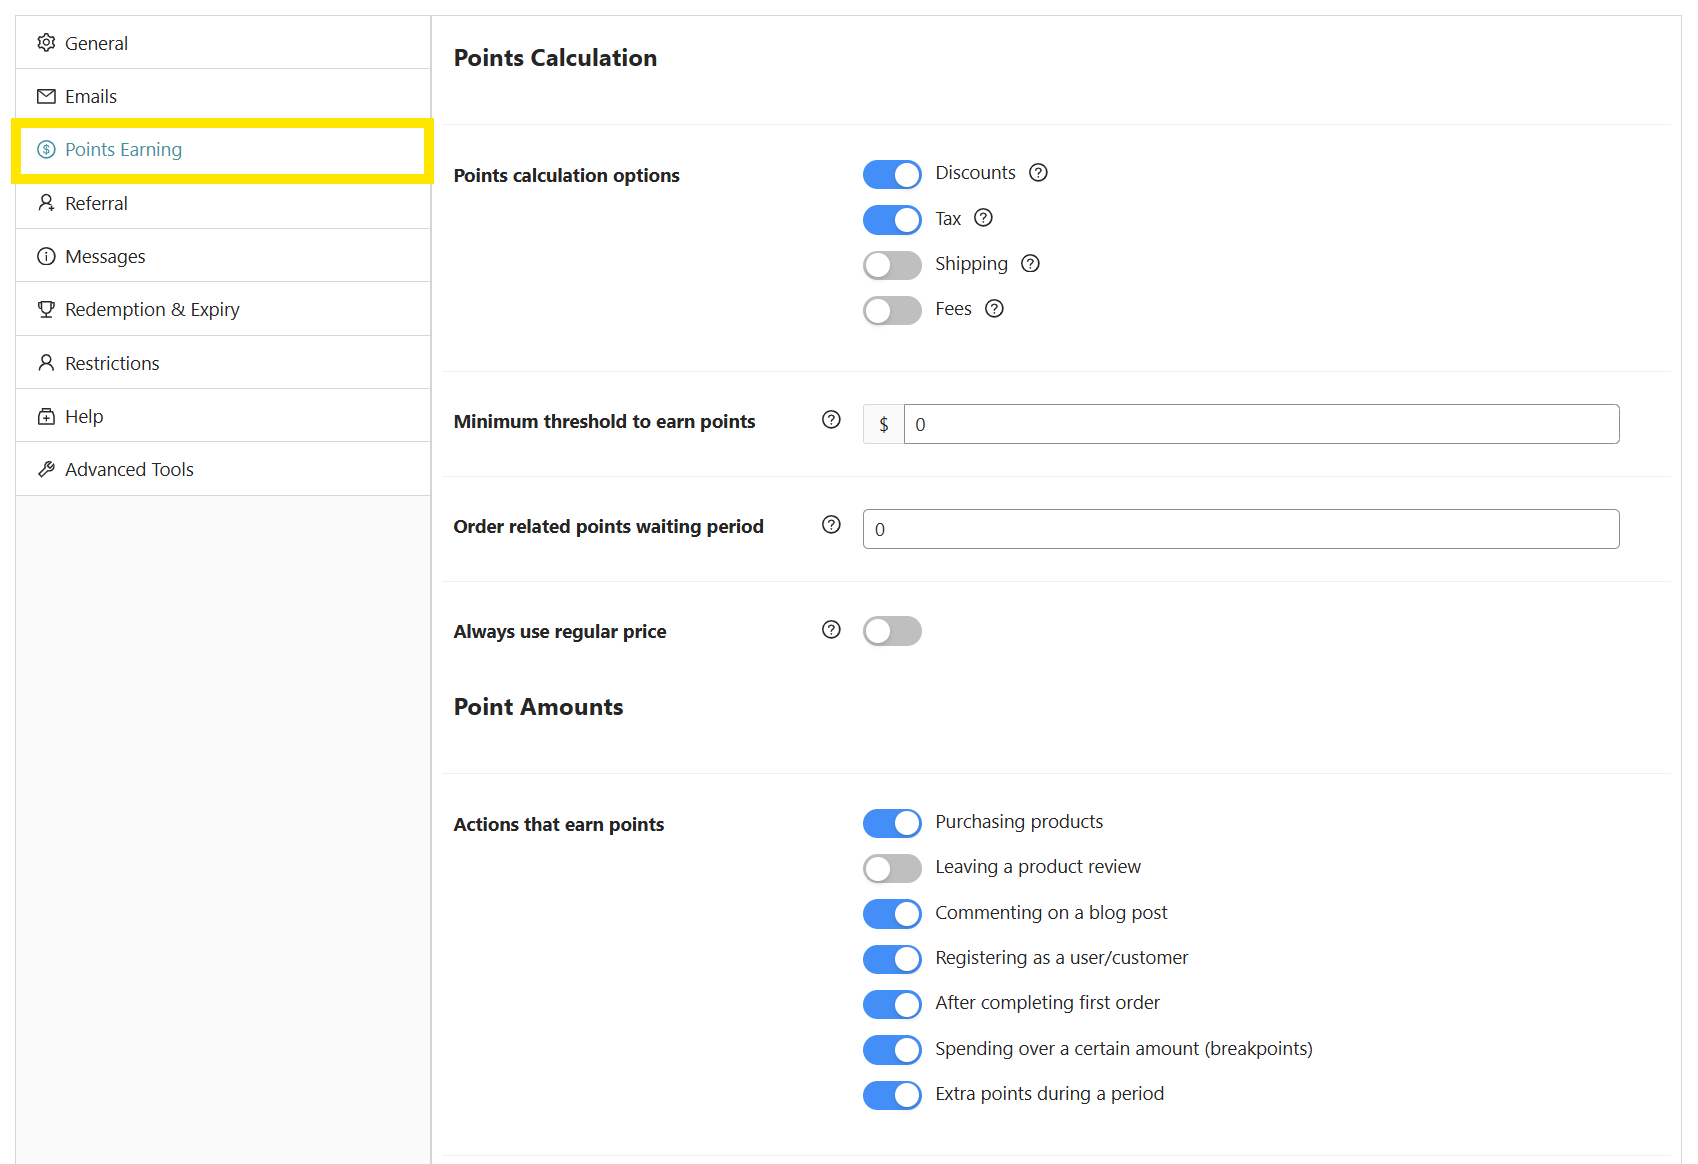Toggle Registering as a user/customer
This screenshot has width=1698, height=1164.
click(x=892, y=959)
